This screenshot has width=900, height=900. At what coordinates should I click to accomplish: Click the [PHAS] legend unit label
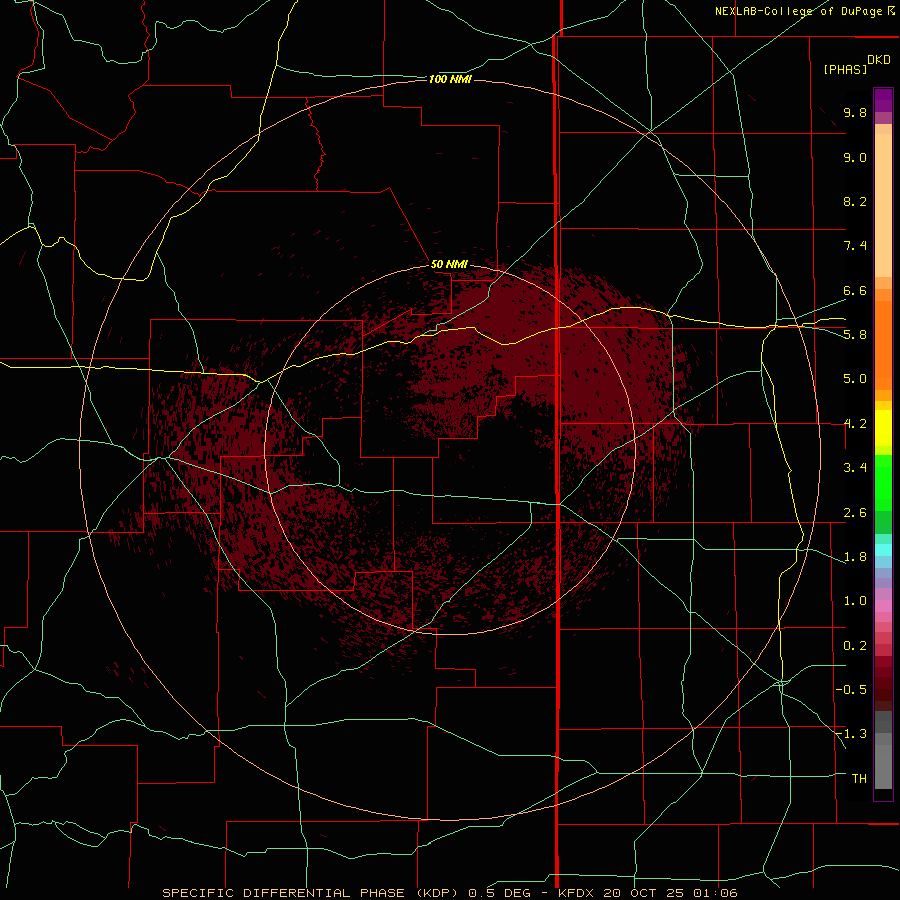pos(845,69)
